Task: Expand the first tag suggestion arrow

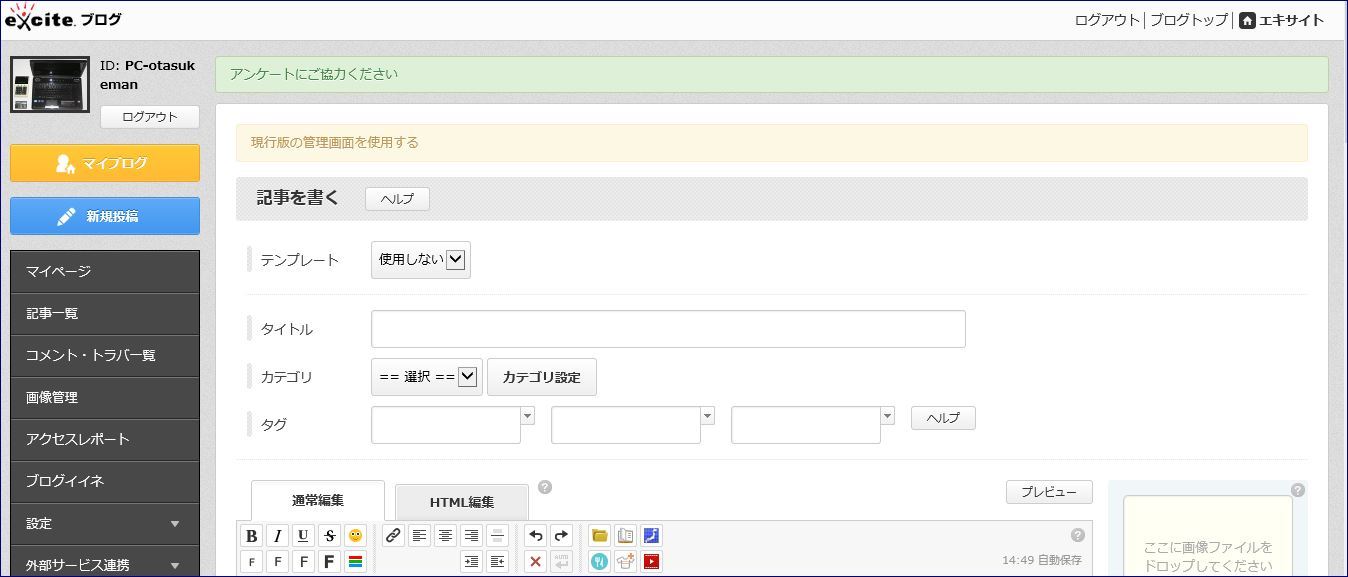Action: coord(527,415)
